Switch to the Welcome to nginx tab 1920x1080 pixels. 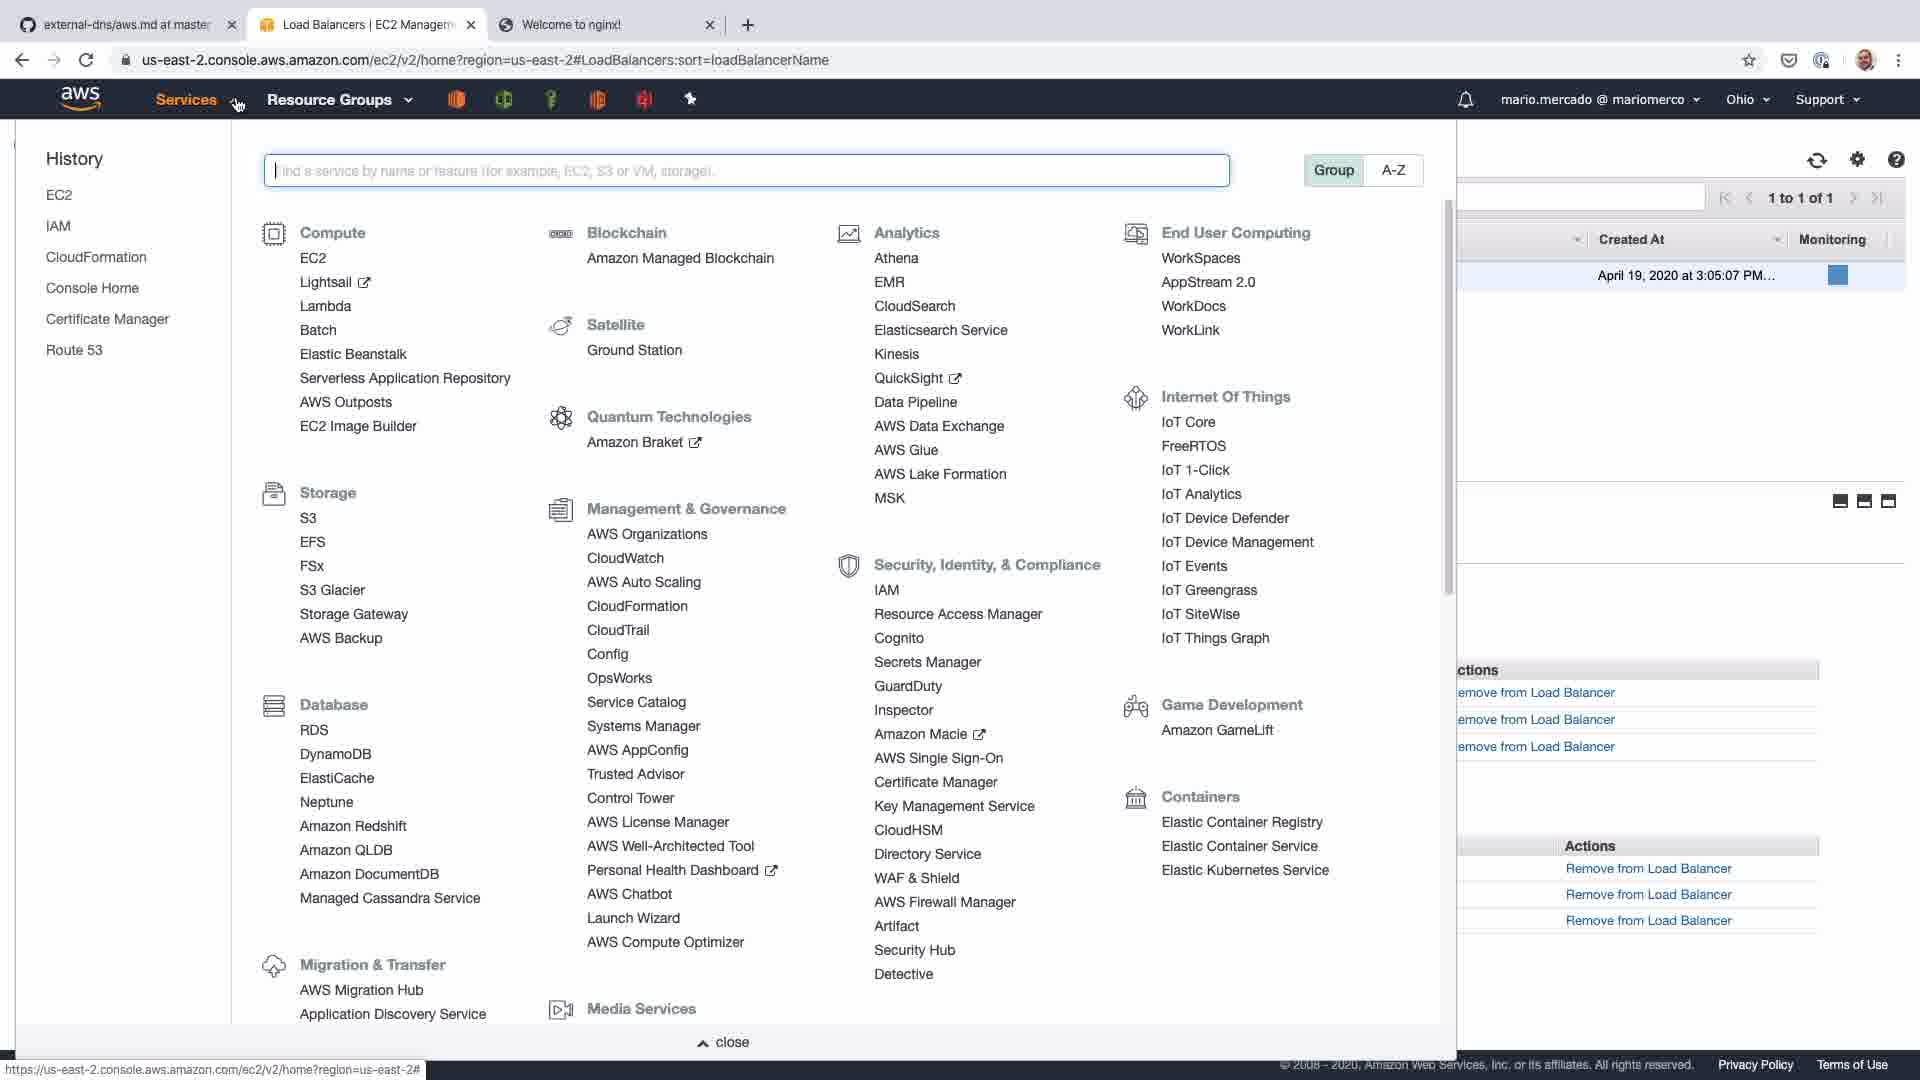pos(571,25)
